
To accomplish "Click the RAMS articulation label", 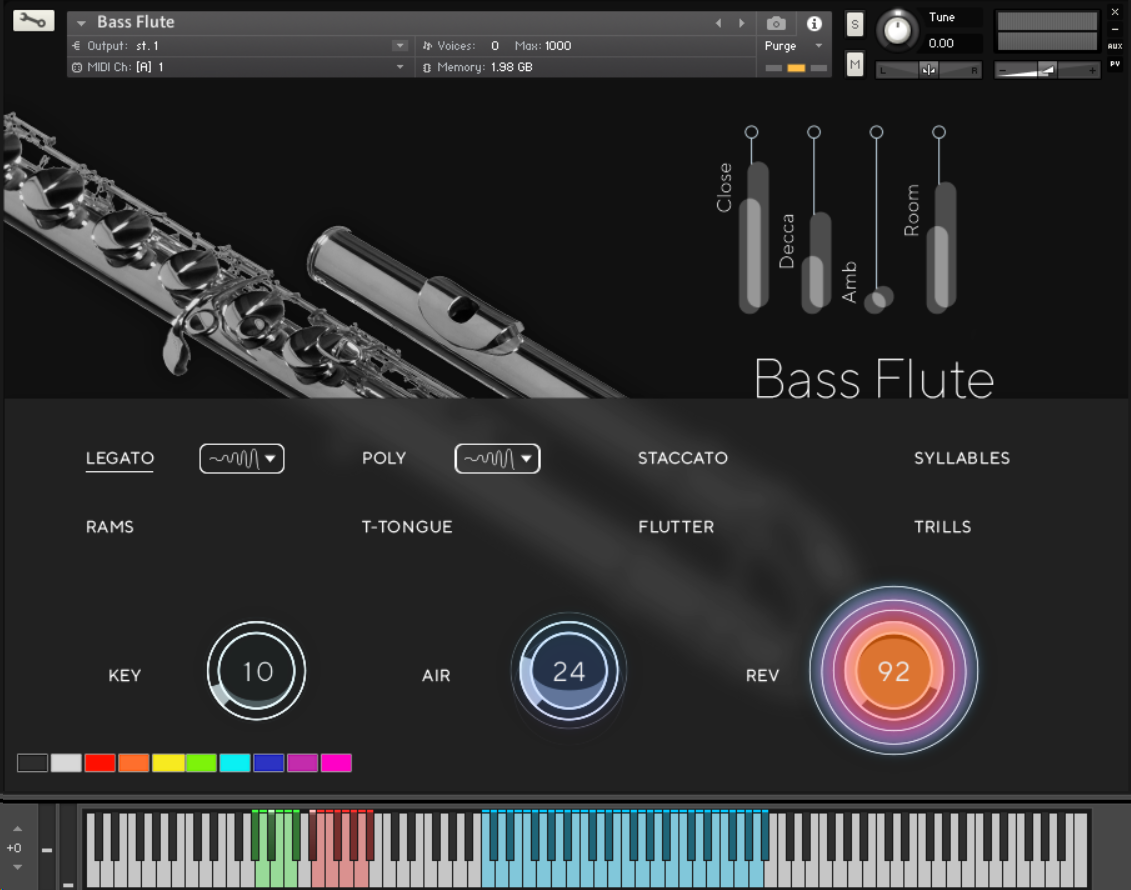I will (x=110, y=527).
